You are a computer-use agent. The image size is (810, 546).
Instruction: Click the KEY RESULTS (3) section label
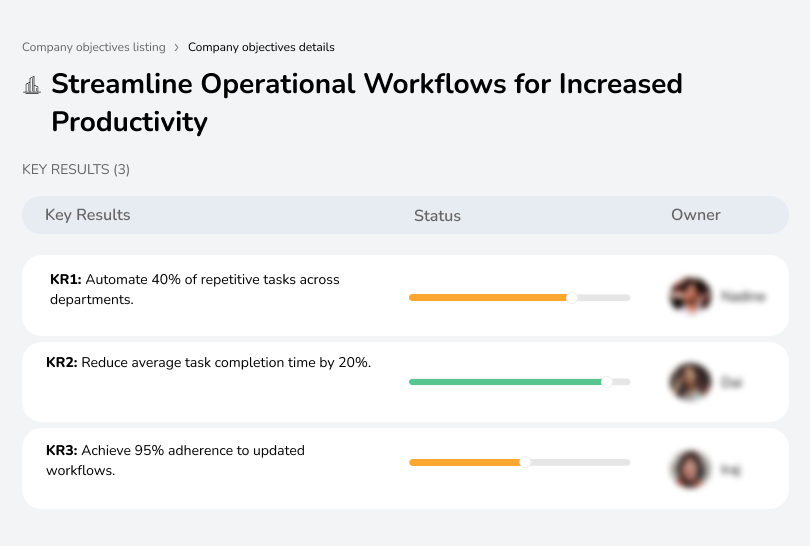coord(76,170)
